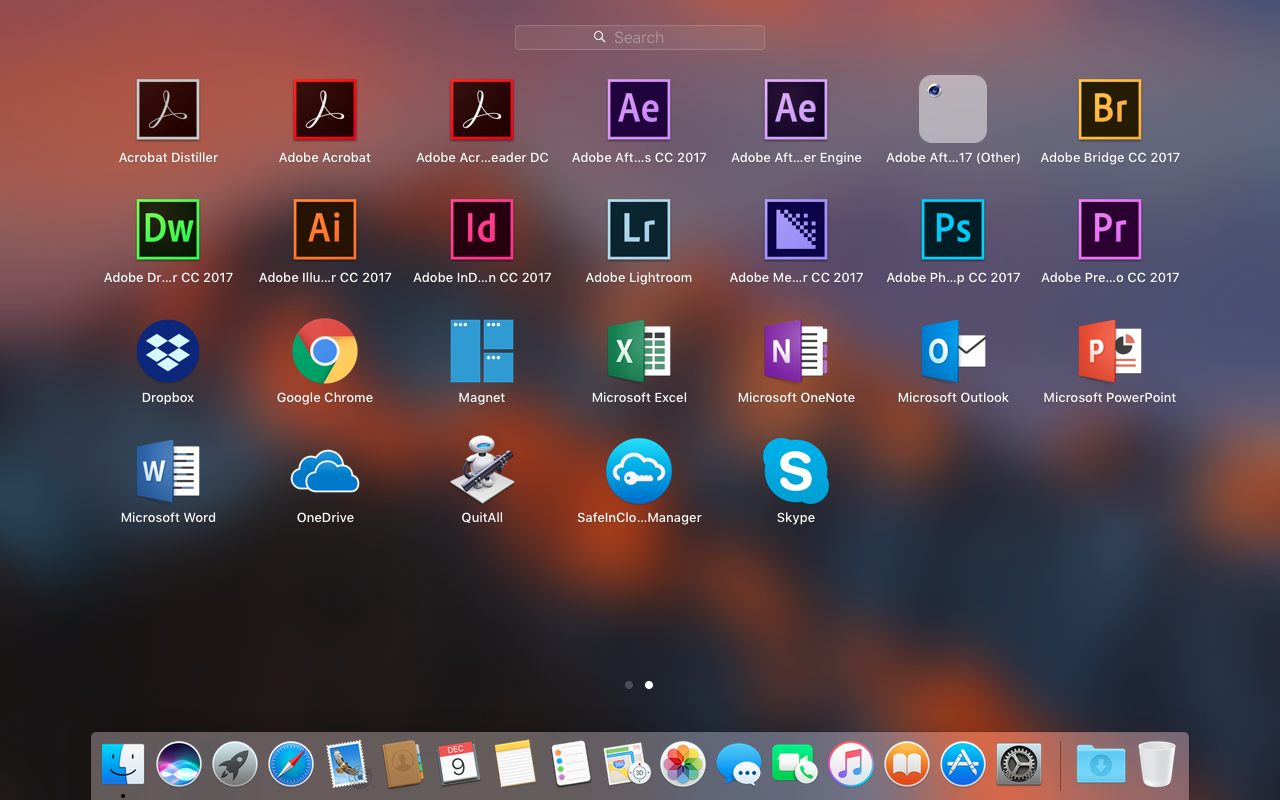This screenshot has height=800, width=1280.
Task: Open the Calendar app in Dock
Action: pos(459,765)
